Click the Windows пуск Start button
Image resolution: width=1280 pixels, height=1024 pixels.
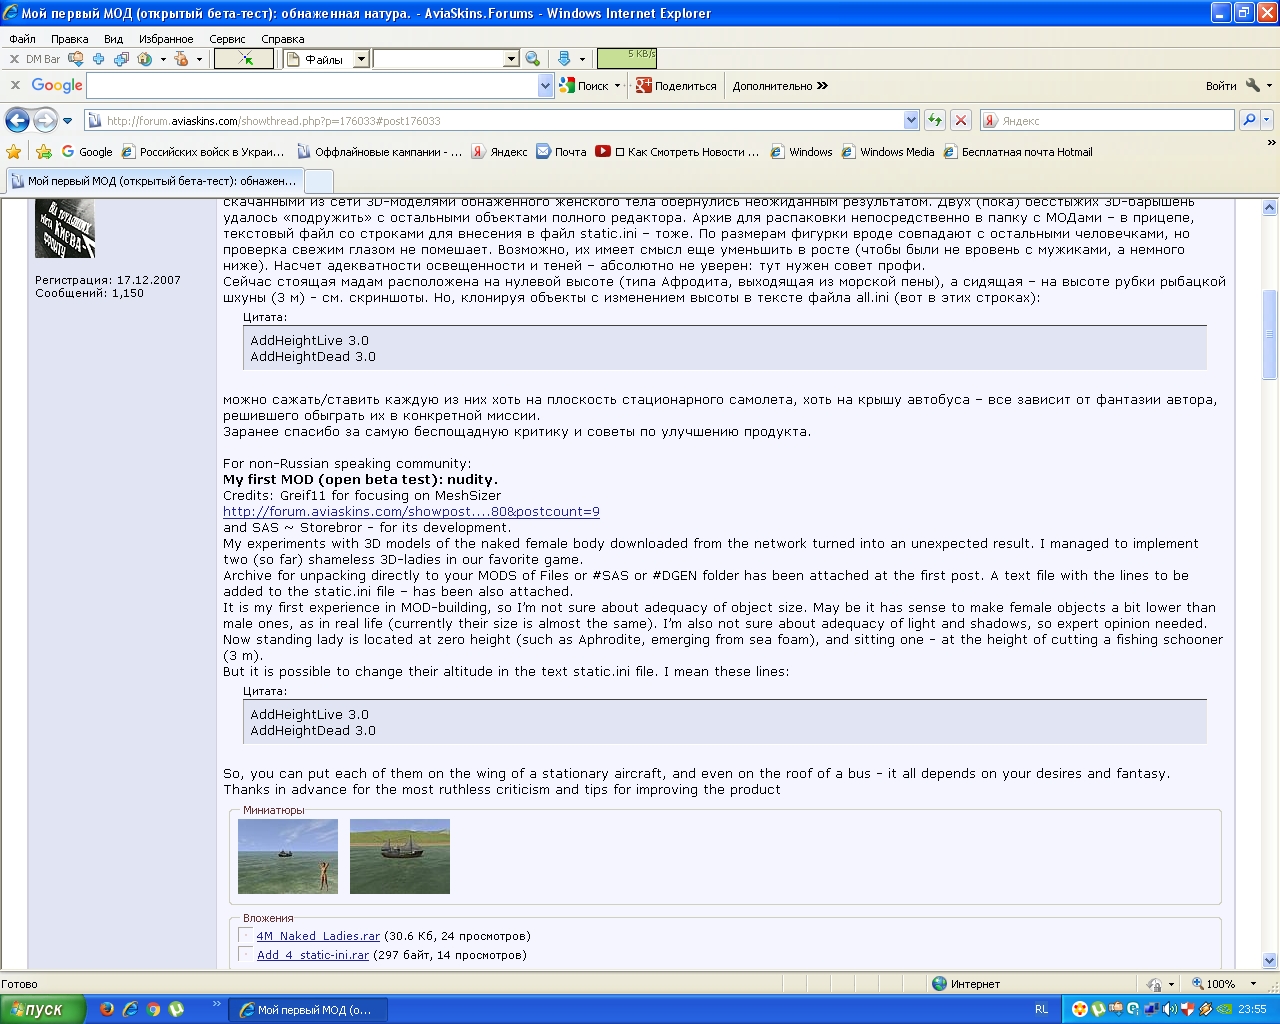(x=41, y=1009)
